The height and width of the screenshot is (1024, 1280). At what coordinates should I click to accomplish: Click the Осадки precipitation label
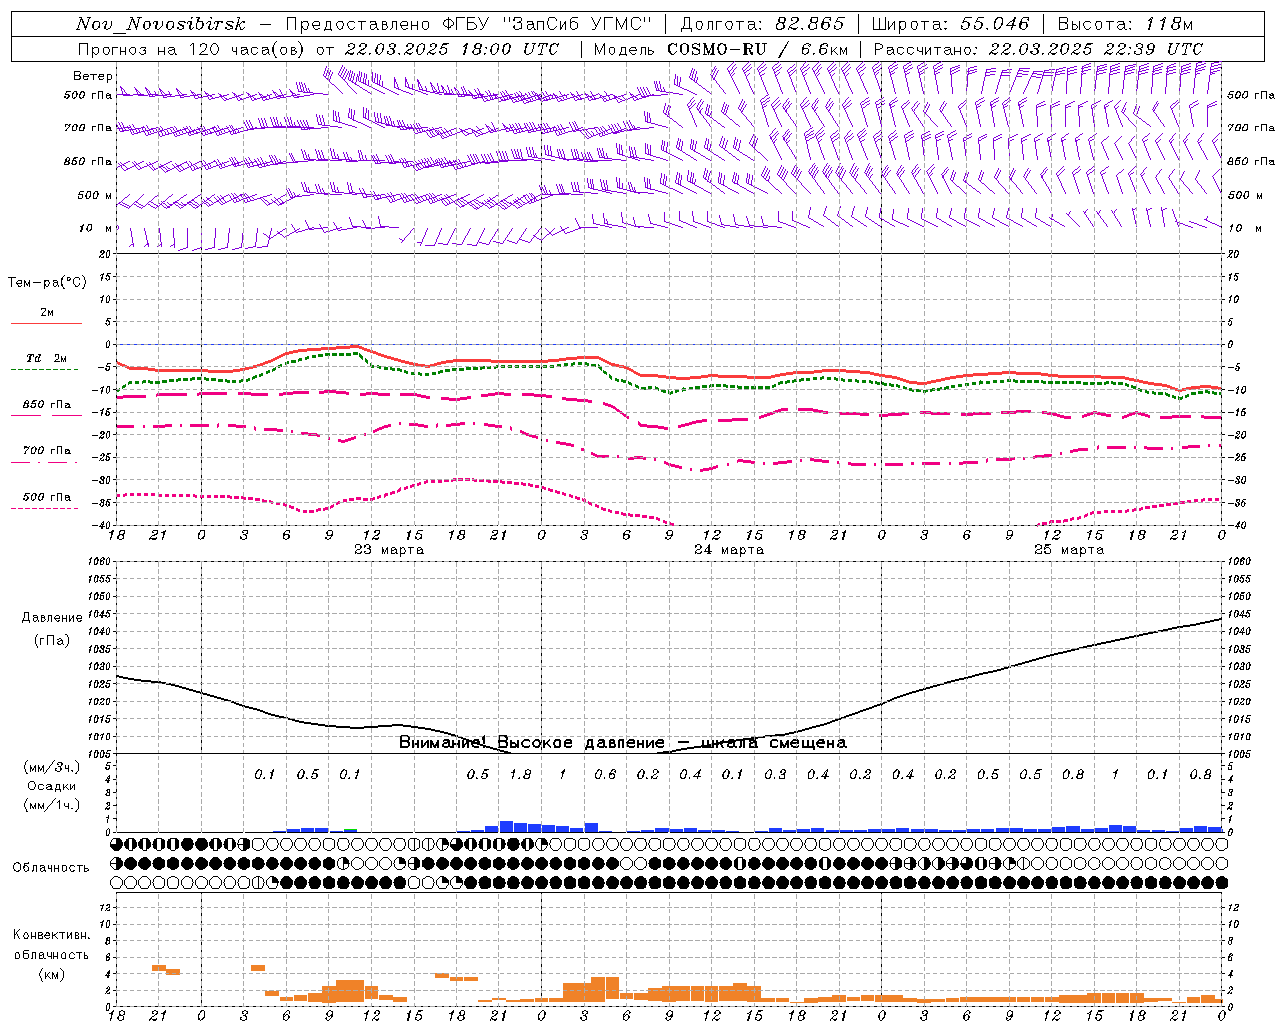point(52,786)
